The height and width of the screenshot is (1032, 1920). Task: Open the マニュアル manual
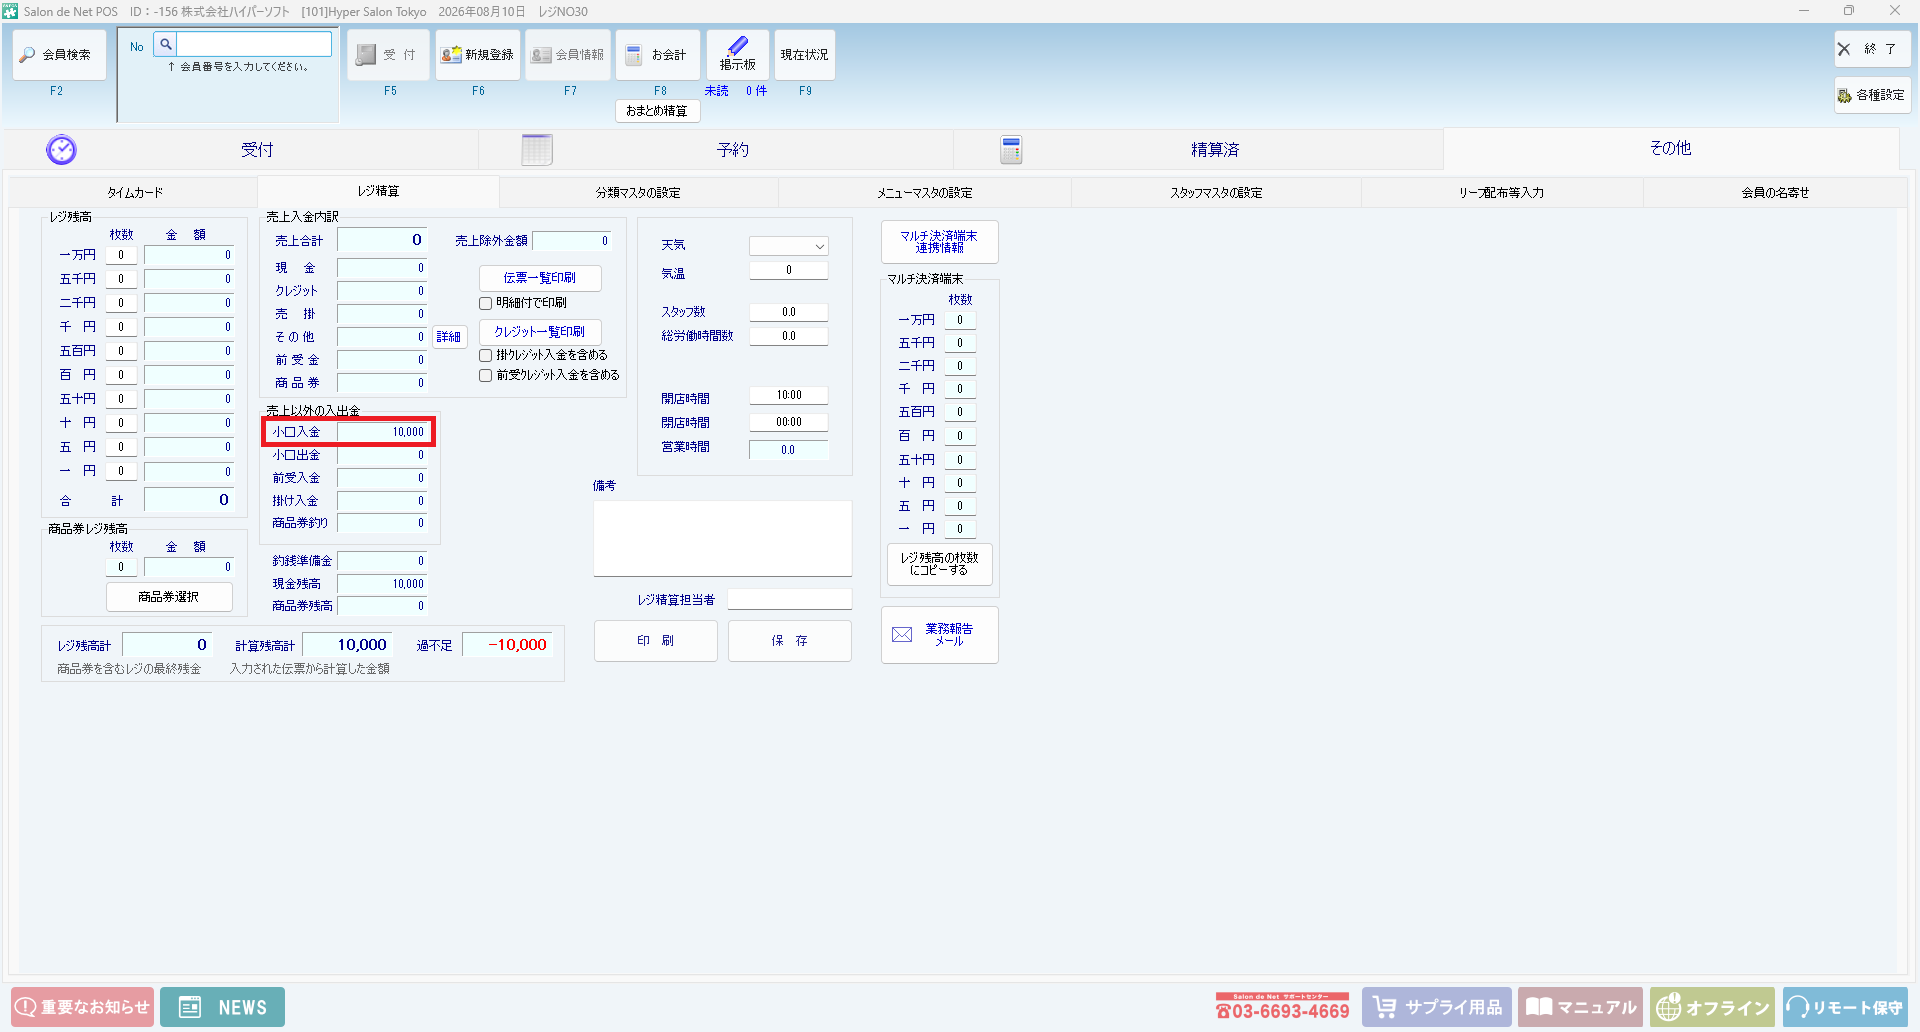click(x=1581, y=1007)
